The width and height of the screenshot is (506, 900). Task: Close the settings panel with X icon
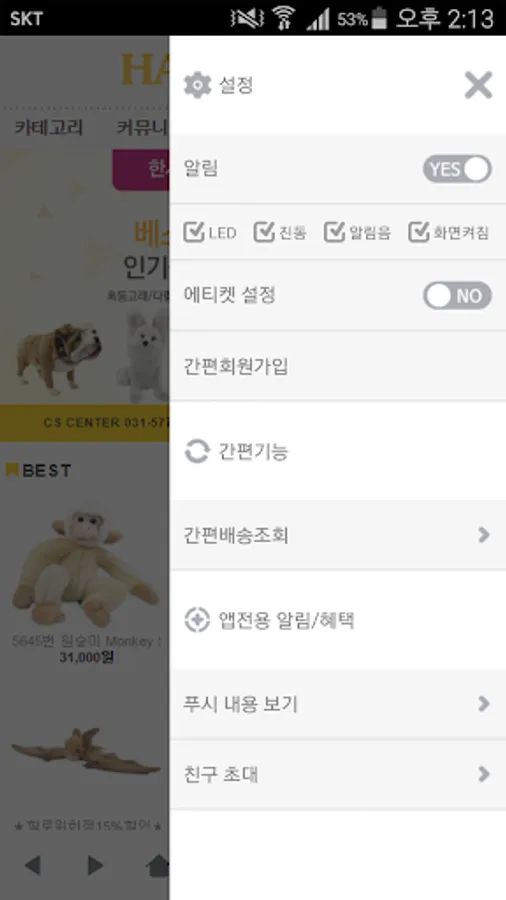478,86
